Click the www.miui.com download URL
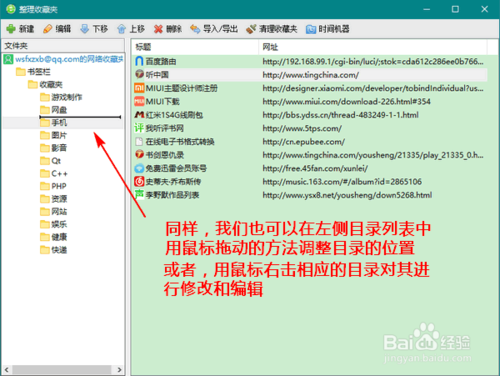500x376 pixels. [346, 101]
